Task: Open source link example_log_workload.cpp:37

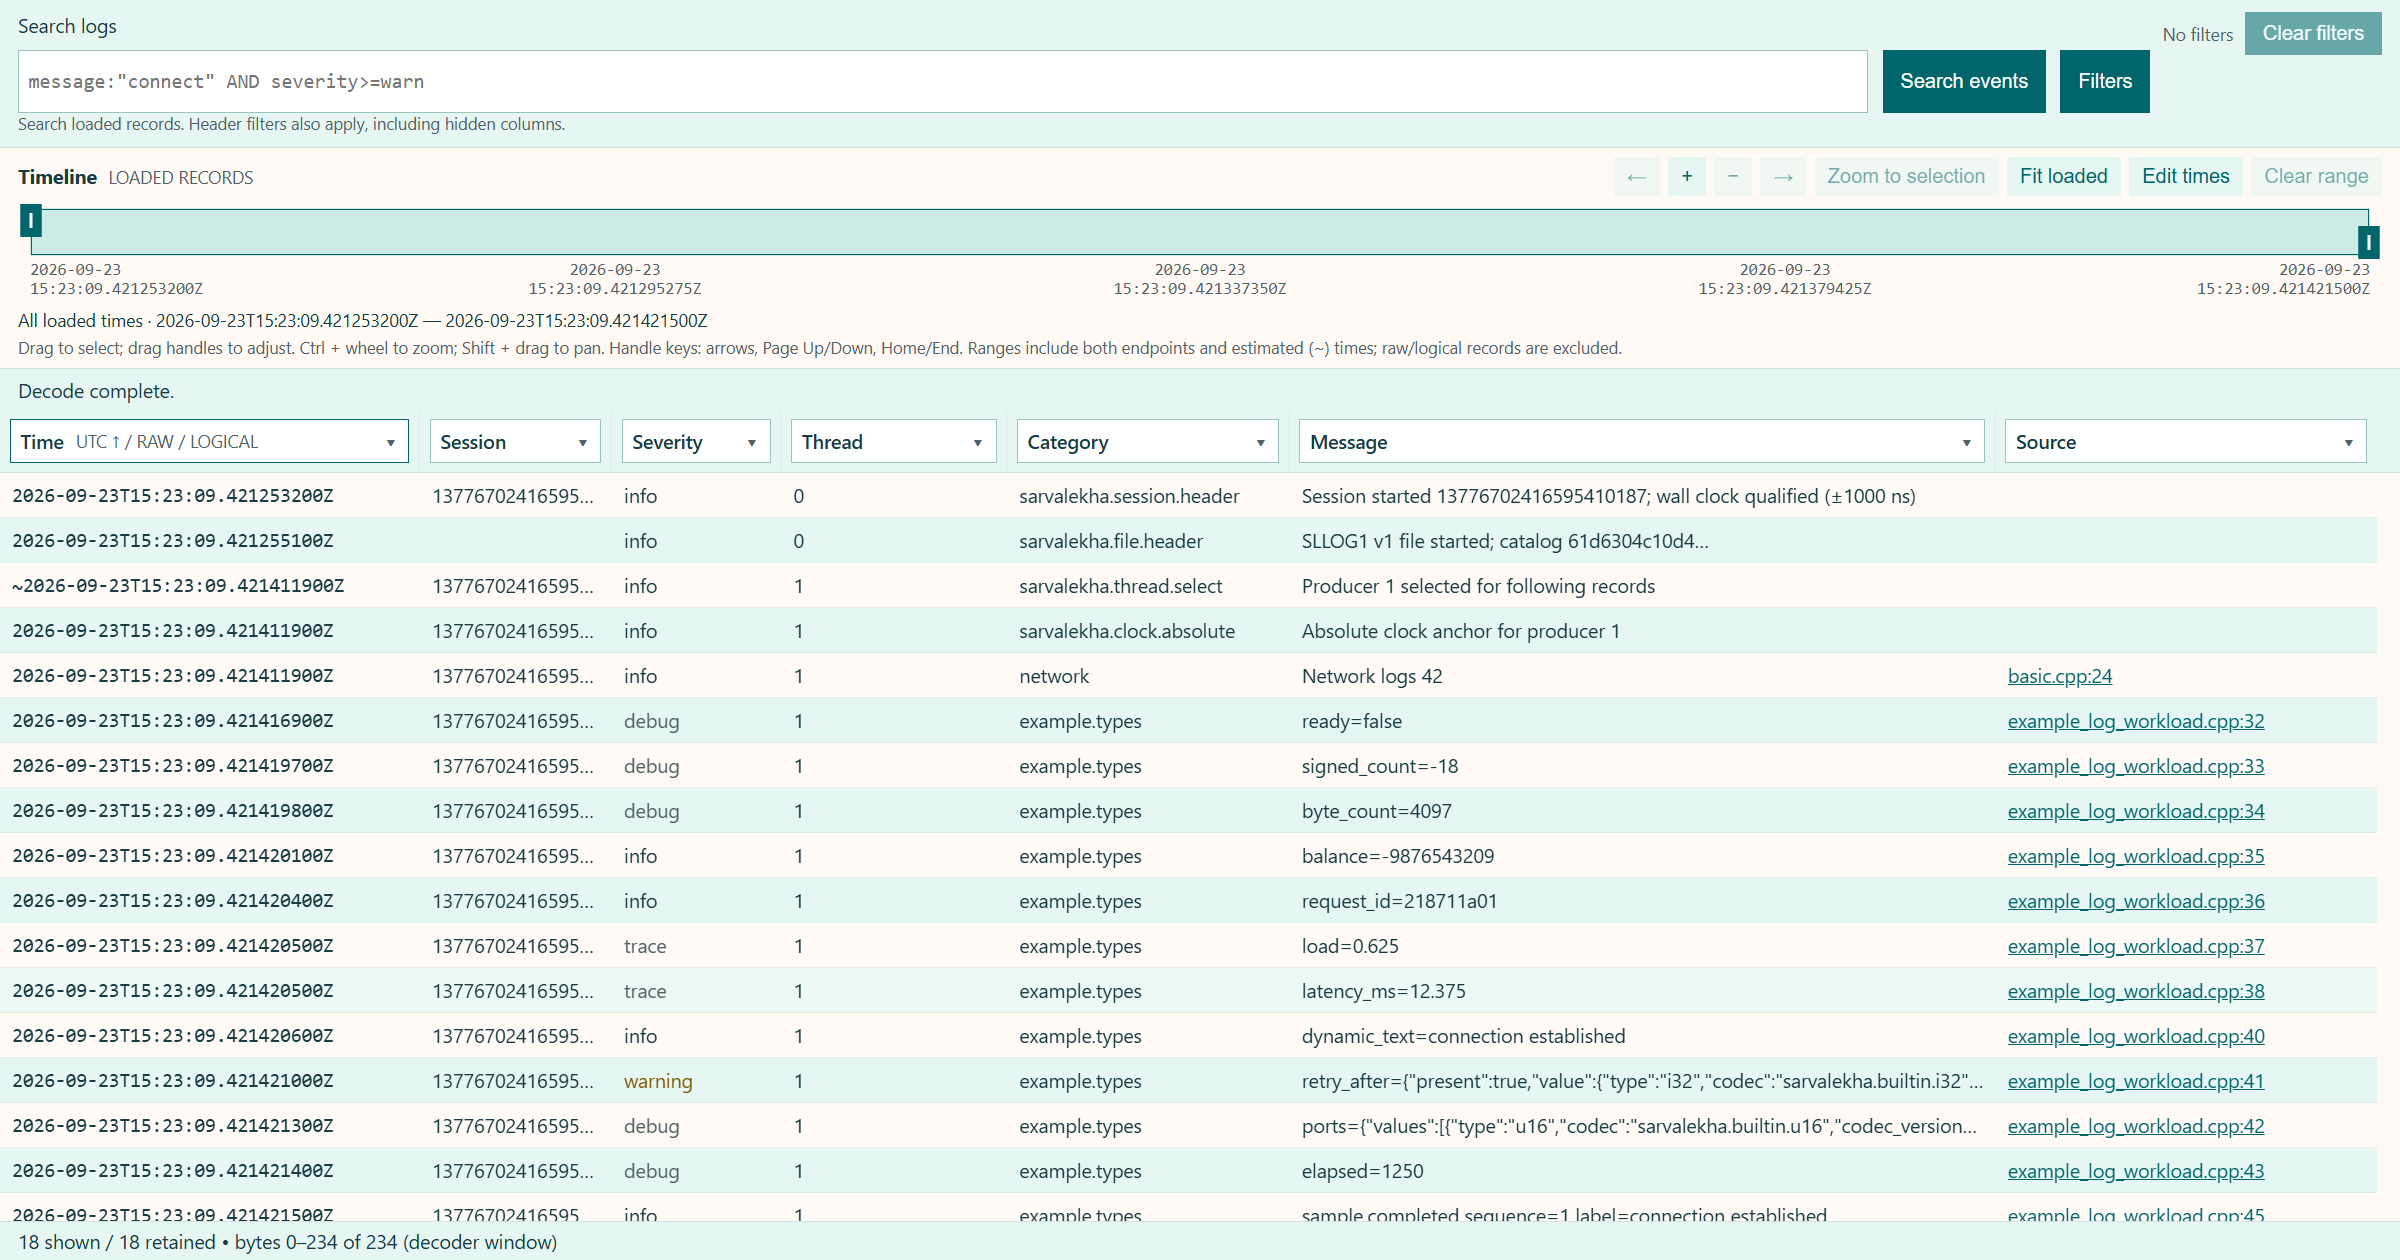Action: point(2135,946)
